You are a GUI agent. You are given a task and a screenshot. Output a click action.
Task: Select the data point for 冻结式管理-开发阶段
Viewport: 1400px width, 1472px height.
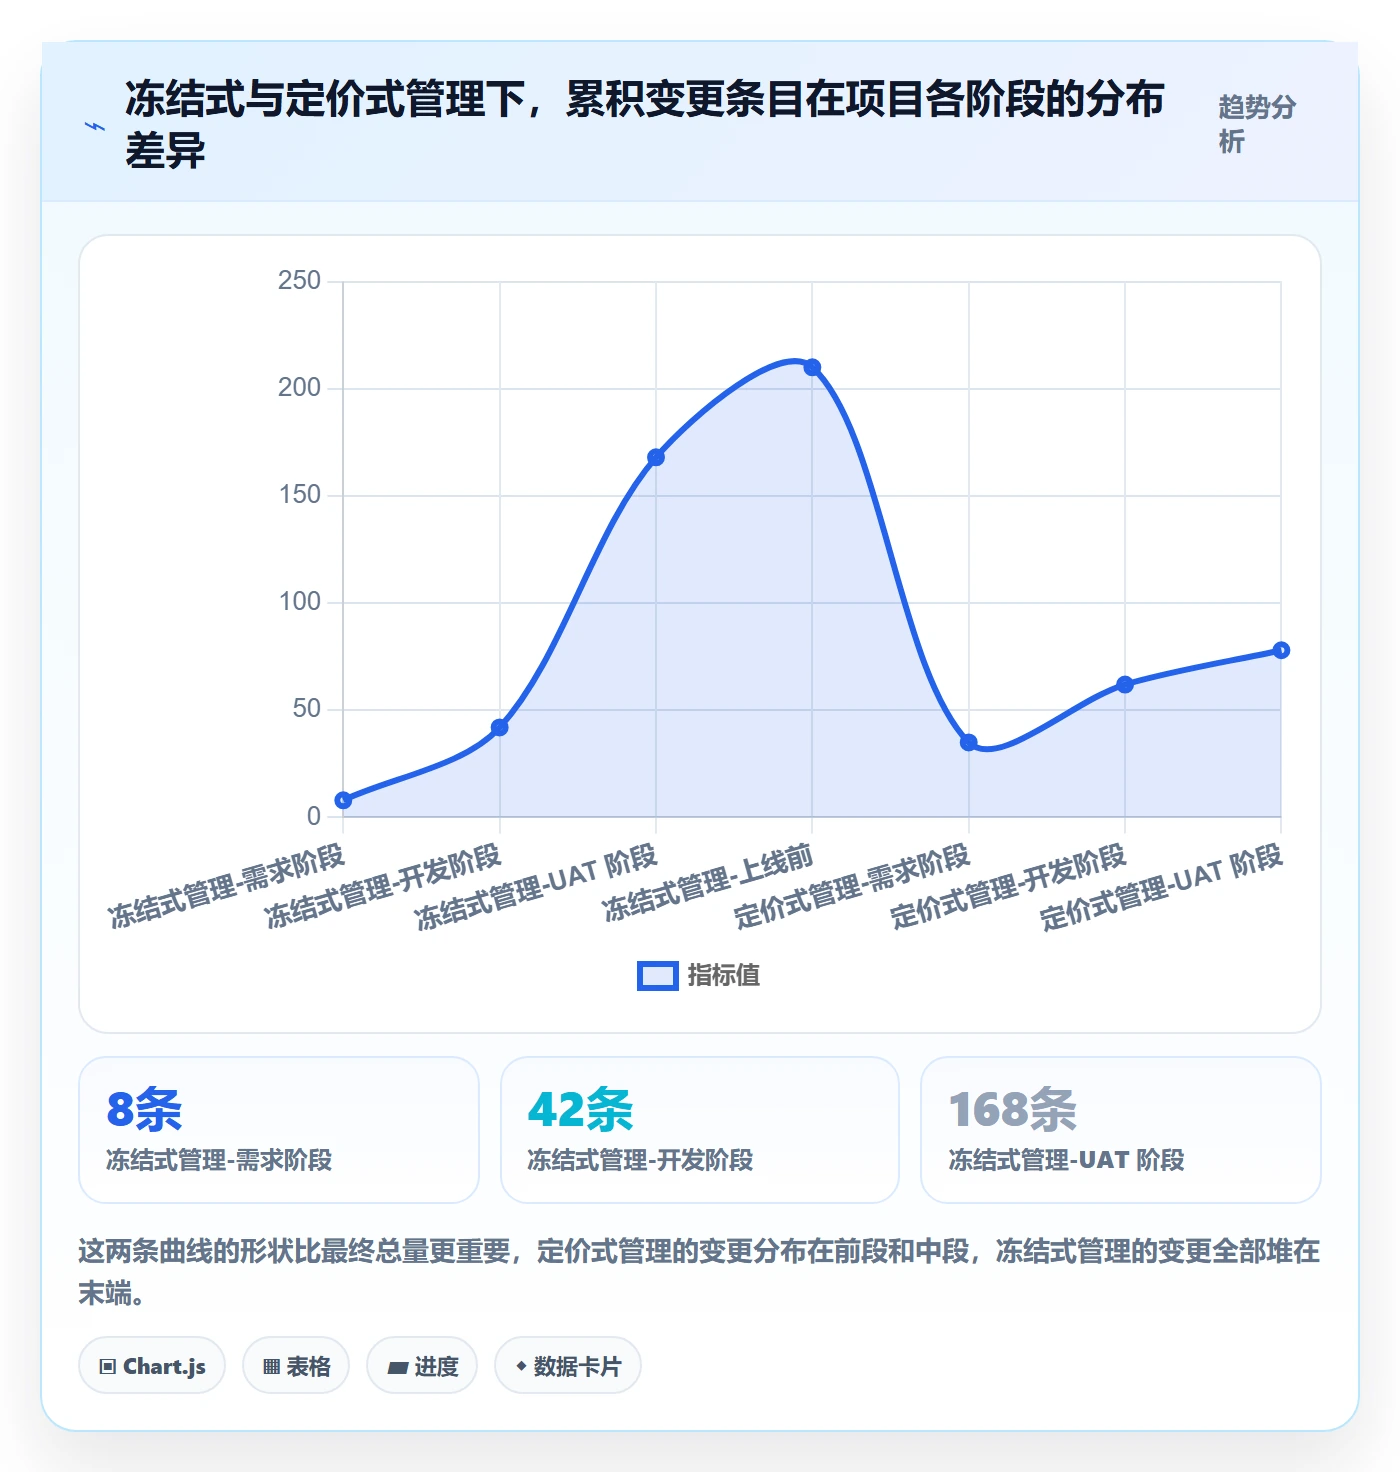click(500, 727)
